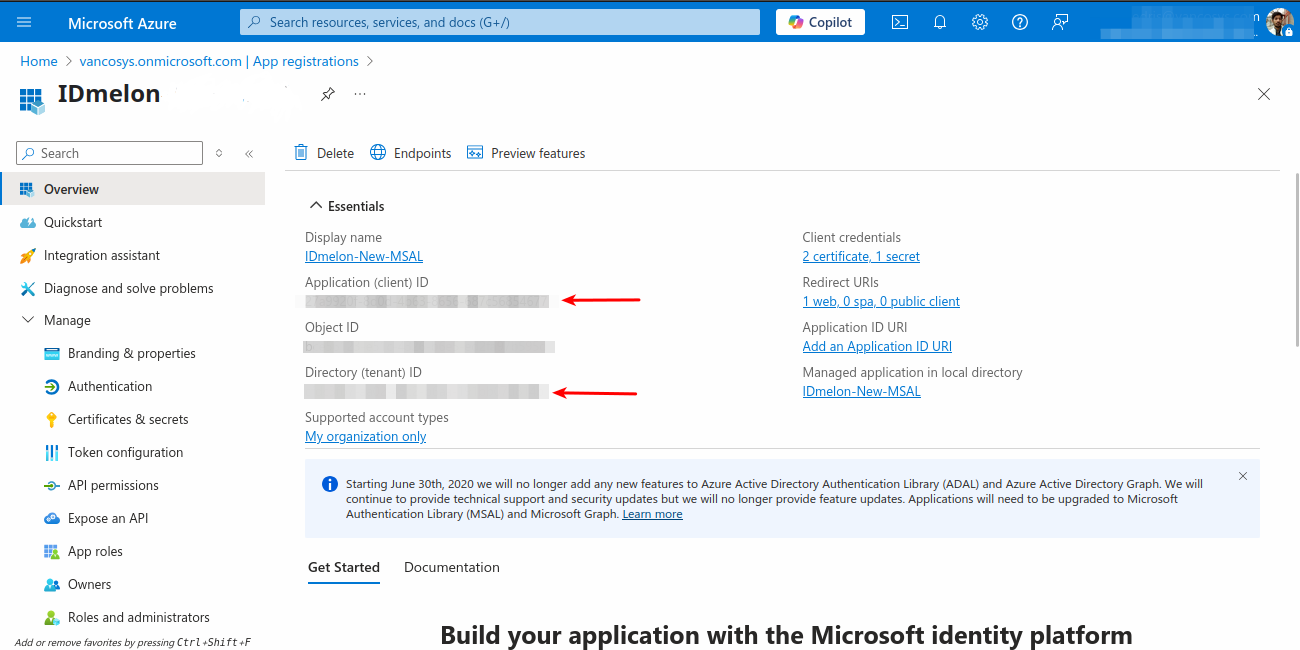Image resolution: width=1300 pixels, height=650 pixels.
Task: Switch to the Documentation tab
Action: [452, 567]
